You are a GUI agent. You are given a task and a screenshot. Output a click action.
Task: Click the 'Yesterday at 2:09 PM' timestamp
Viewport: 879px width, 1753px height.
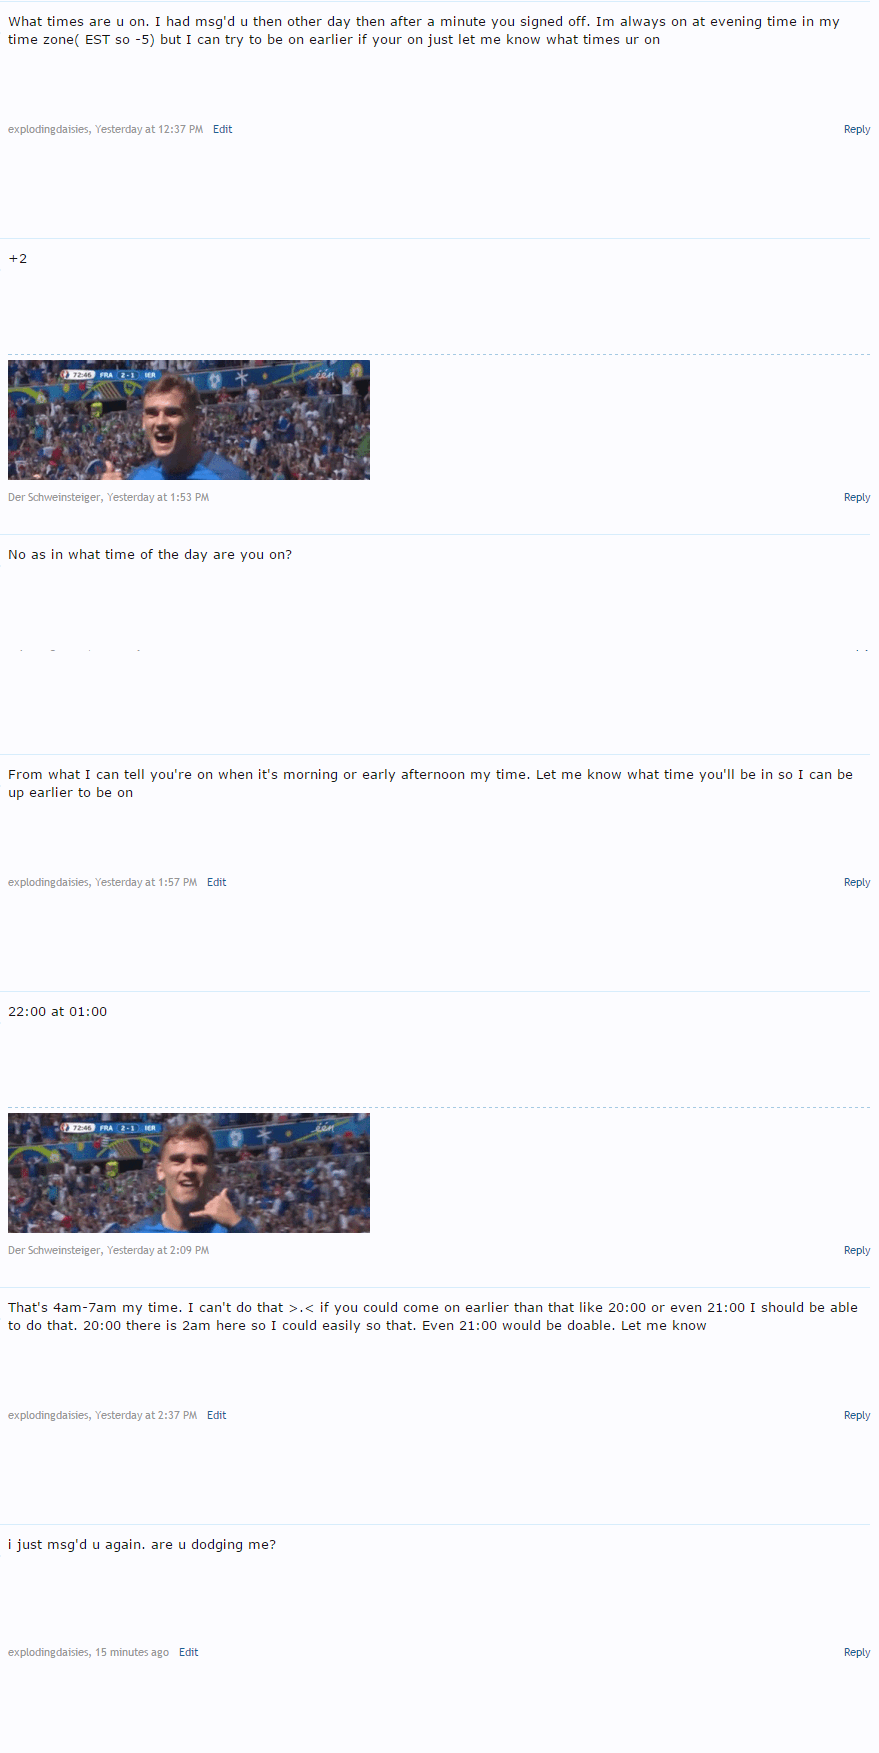[x=158, y=1250]
